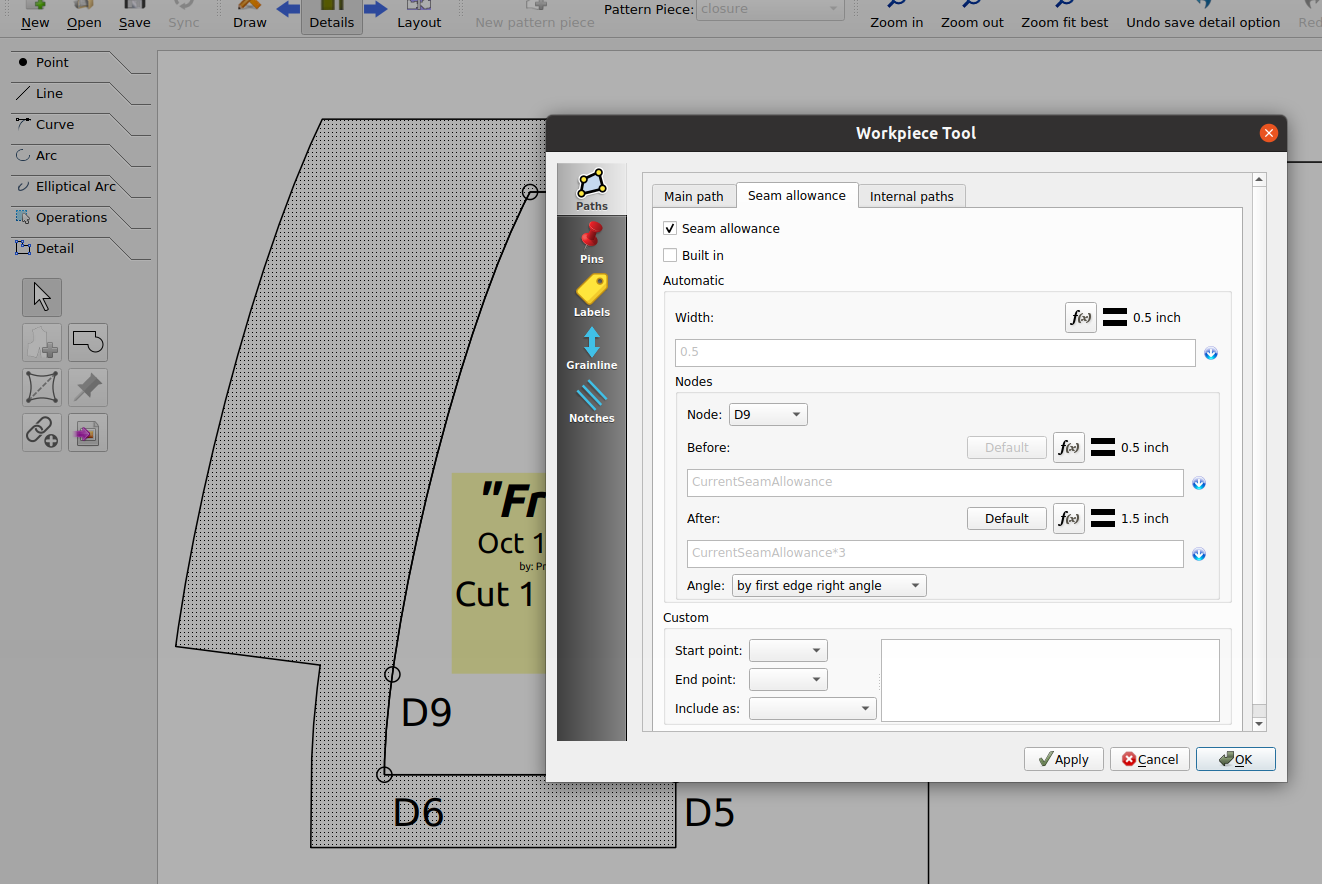
Task: Click the formula button next to Width
Action: tap(1081, 318)
